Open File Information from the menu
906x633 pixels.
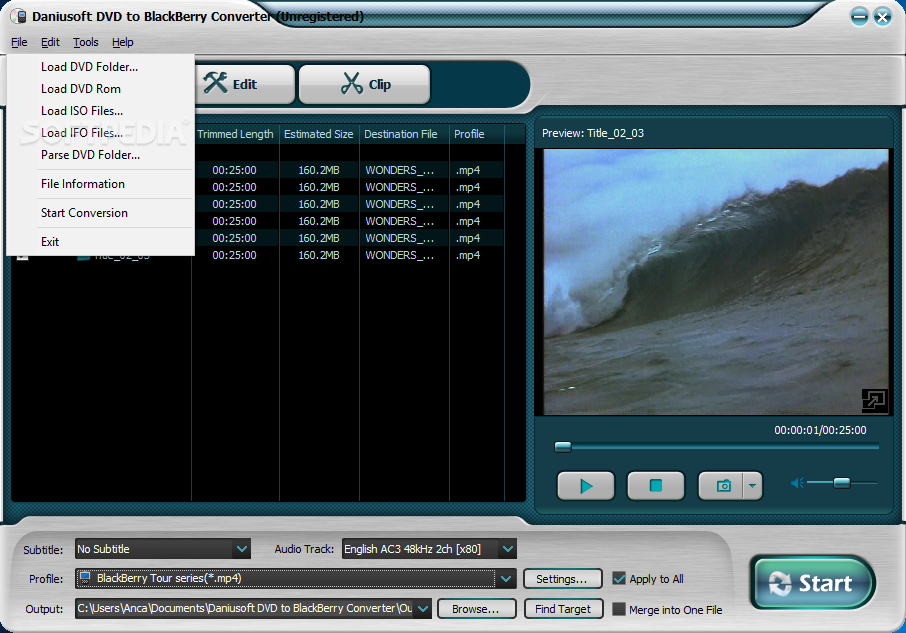[101, 184]
